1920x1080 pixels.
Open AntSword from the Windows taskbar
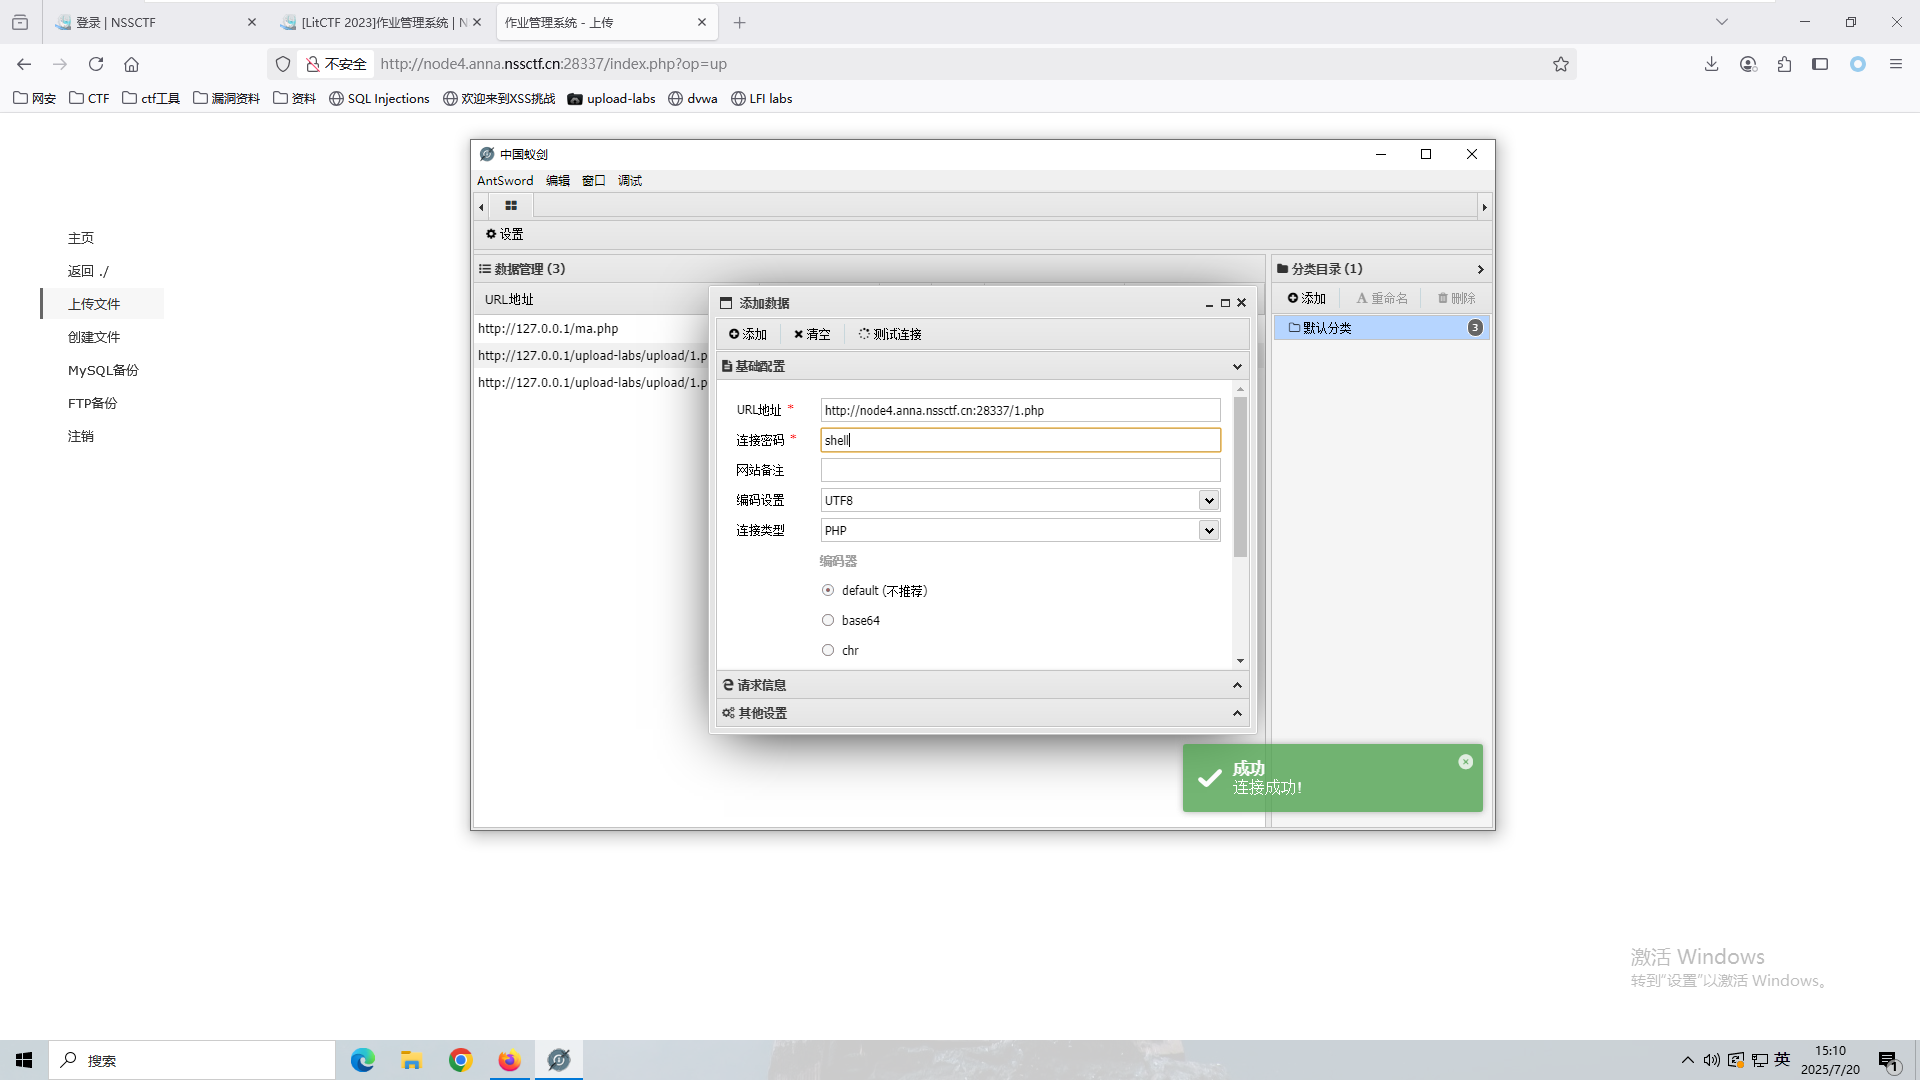559,1060
